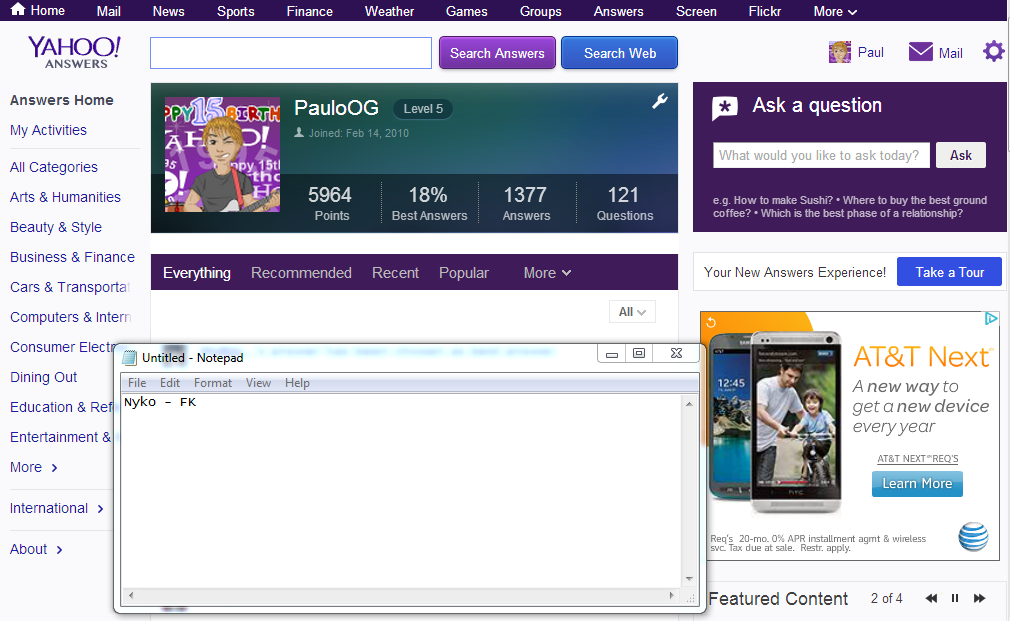Switch to the Recommended tab
This screenshot has width=1010, height=621.
(301, 273)
